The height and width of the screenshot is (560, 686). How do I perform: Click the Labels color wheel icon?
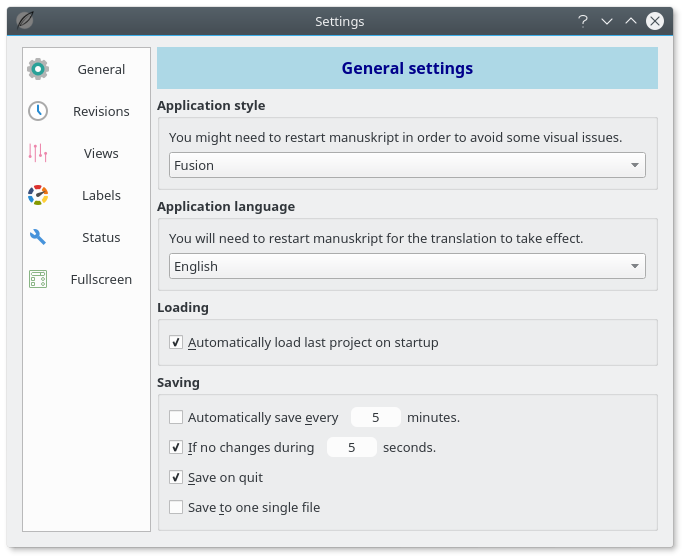click(38, 195)
